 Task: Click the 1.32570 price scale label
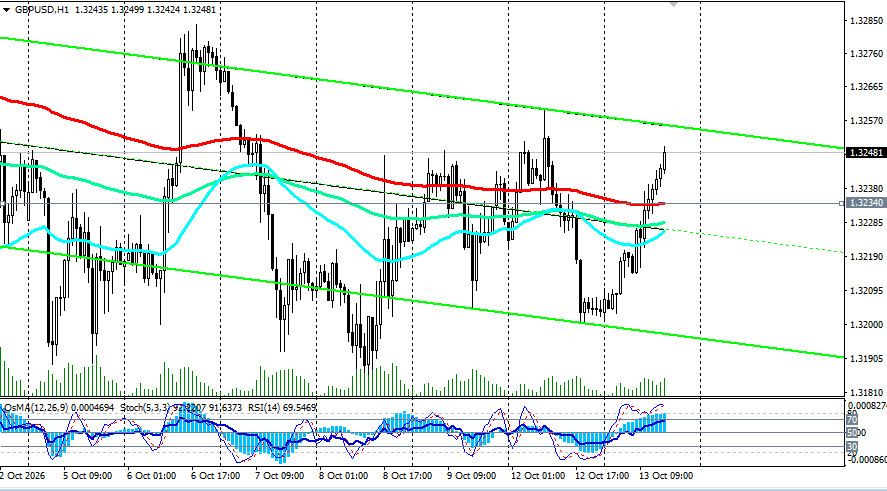click(866, 121)
